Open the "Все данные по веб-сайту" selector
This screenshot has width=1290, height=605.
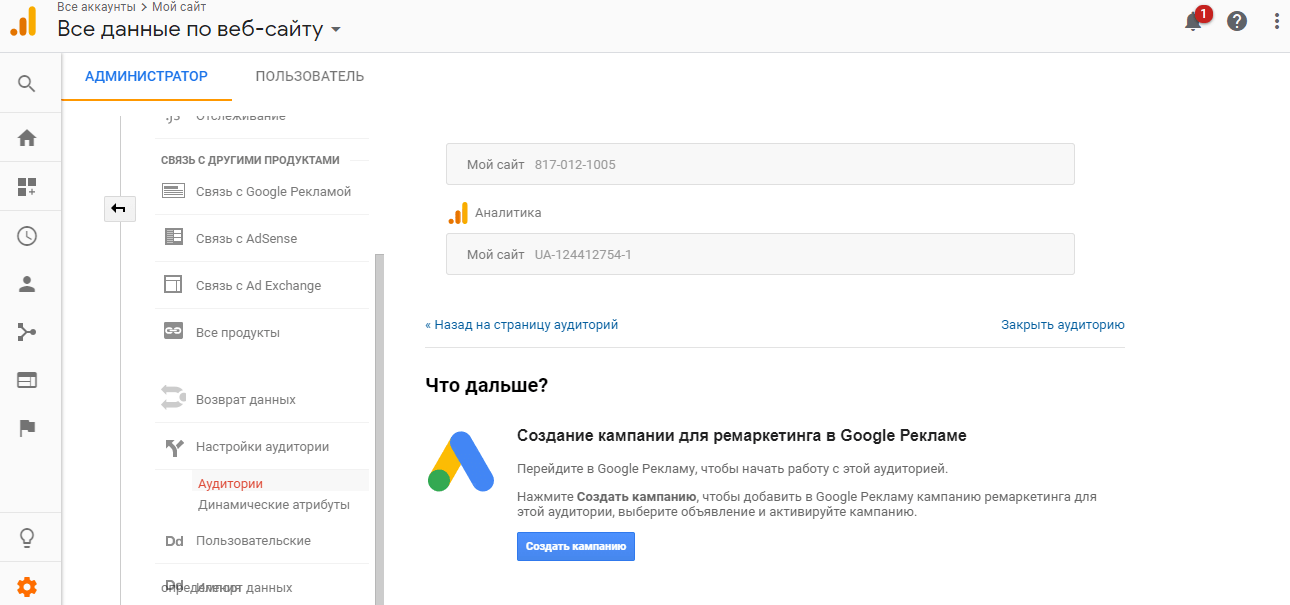(x=197, y=30)
